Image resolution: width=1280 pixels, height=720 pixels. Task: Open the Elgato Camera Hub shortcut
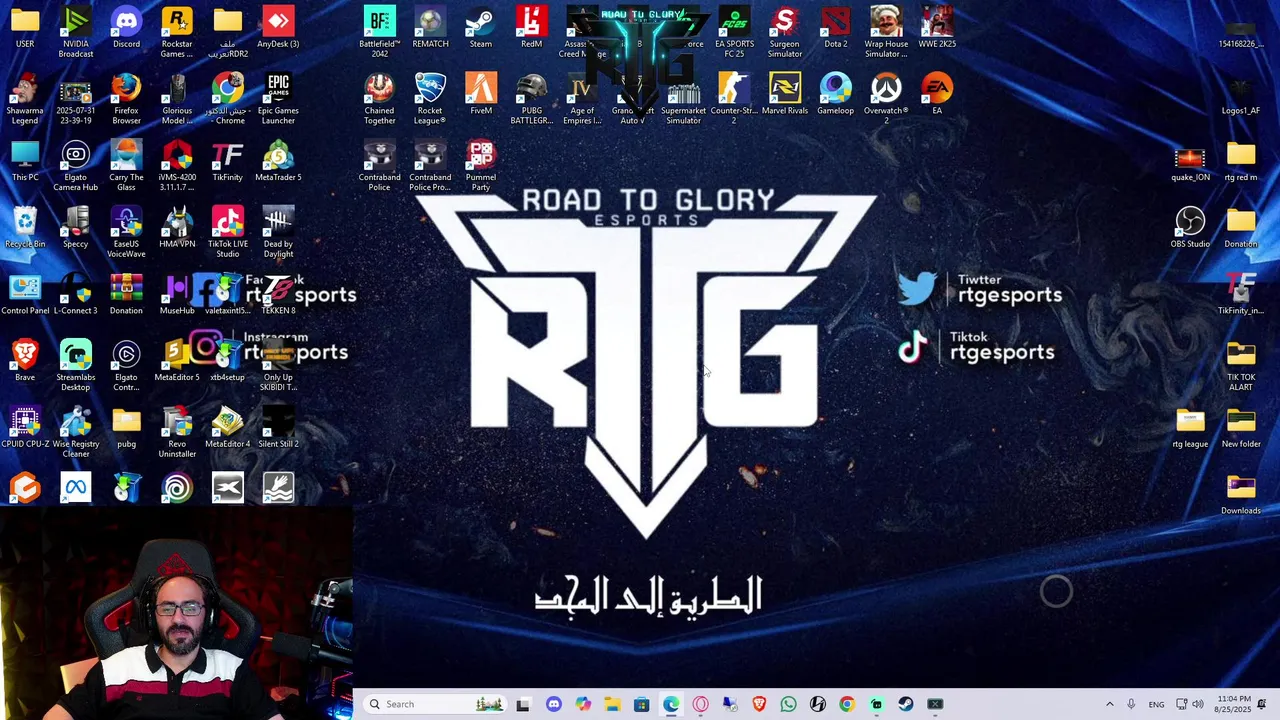(76, 165)
